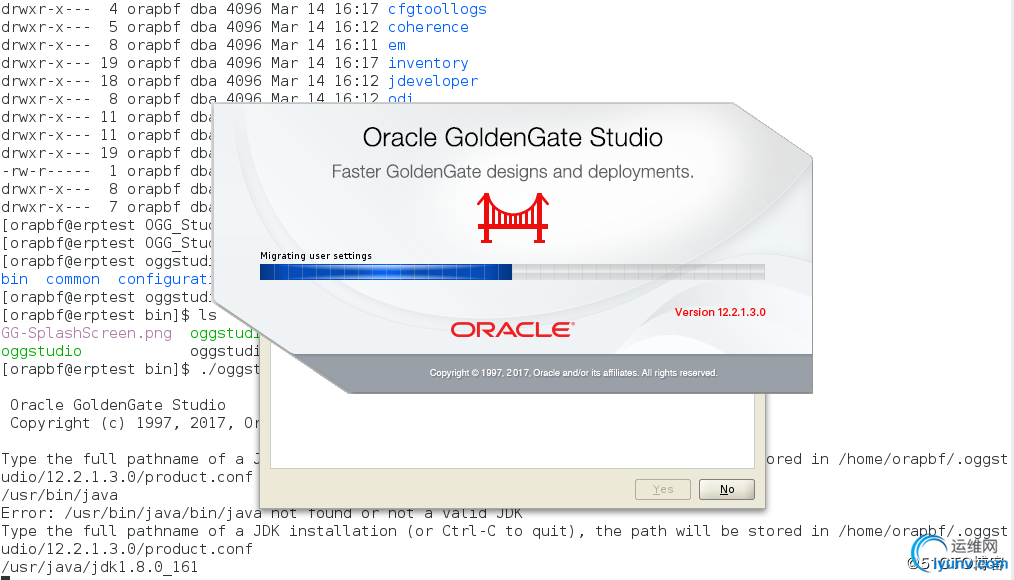Click the terminal cursor on the last line
Screen dimensions: 1014x580
pyautogui.click(x=5, y=578)
